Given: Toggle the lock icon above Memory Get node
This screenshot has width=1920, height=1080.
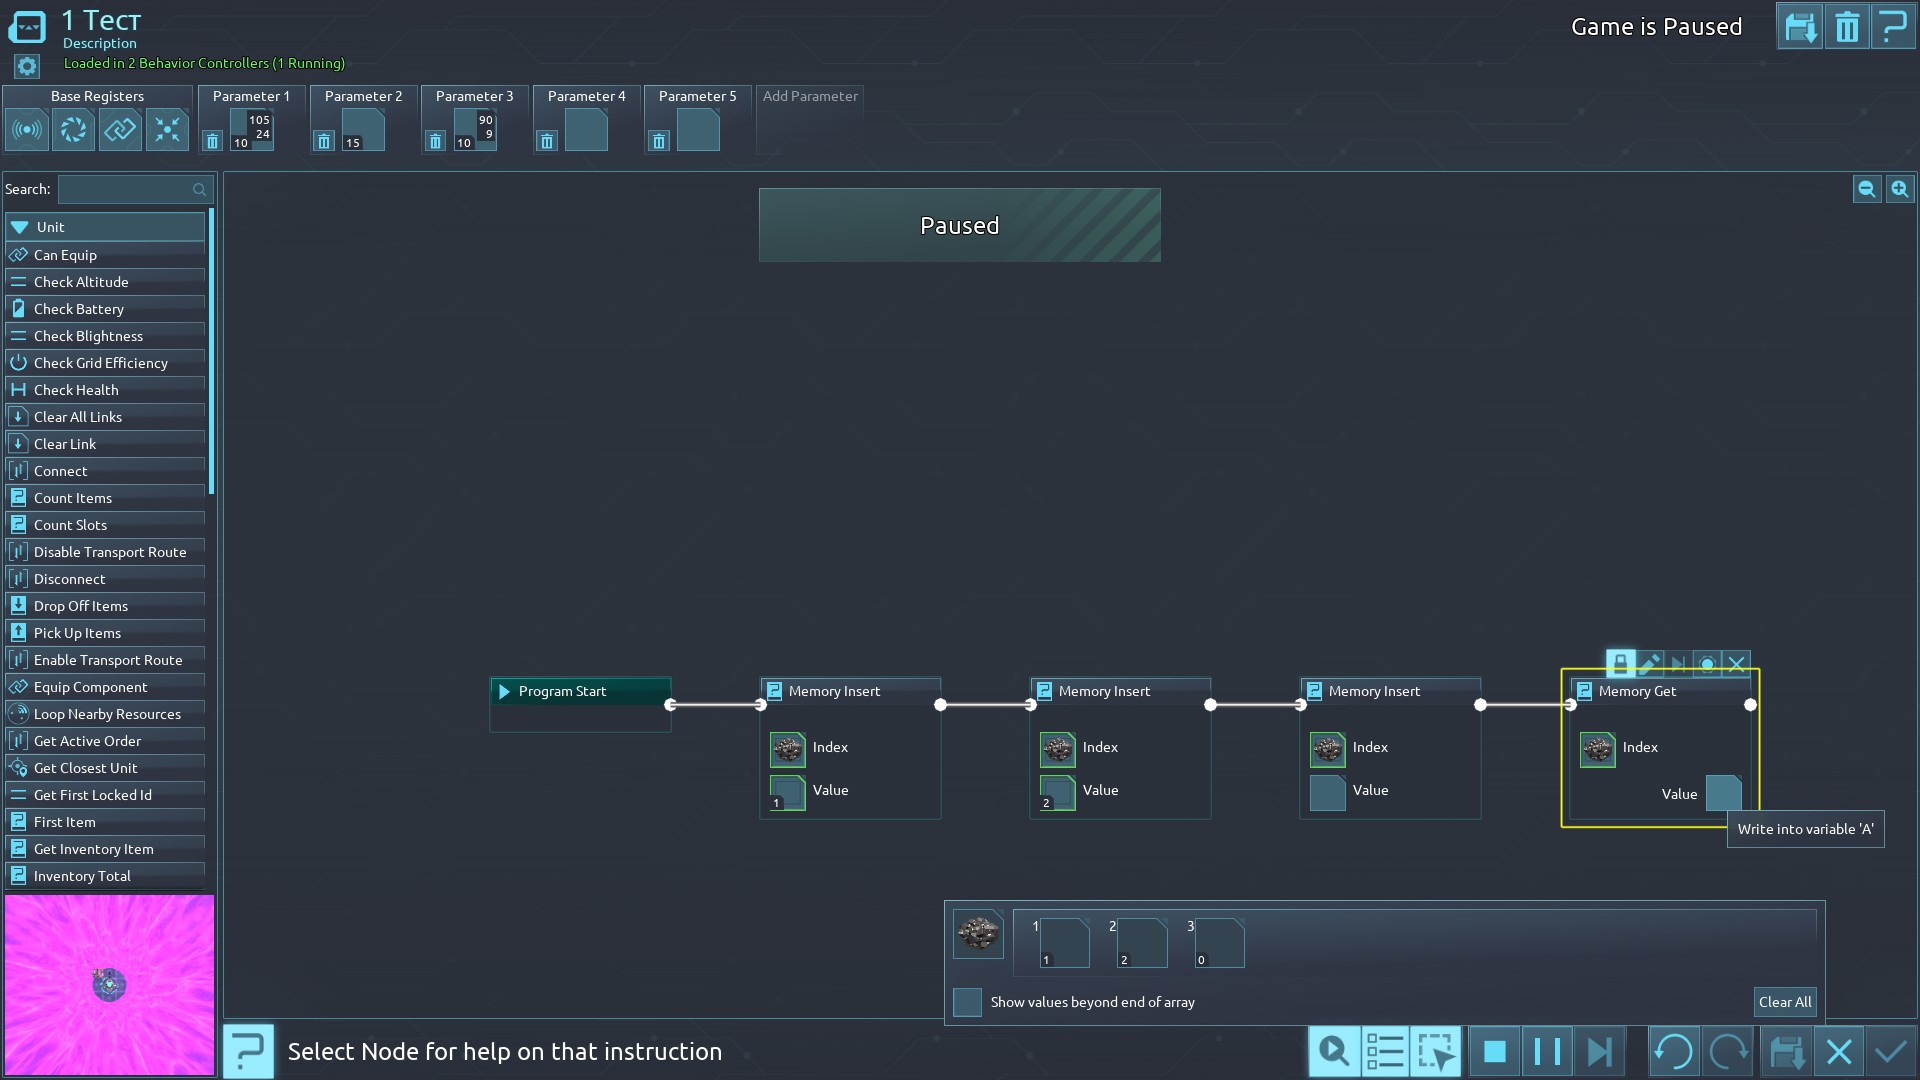Looking at the screenshot, I should [x=1620, y=664].
